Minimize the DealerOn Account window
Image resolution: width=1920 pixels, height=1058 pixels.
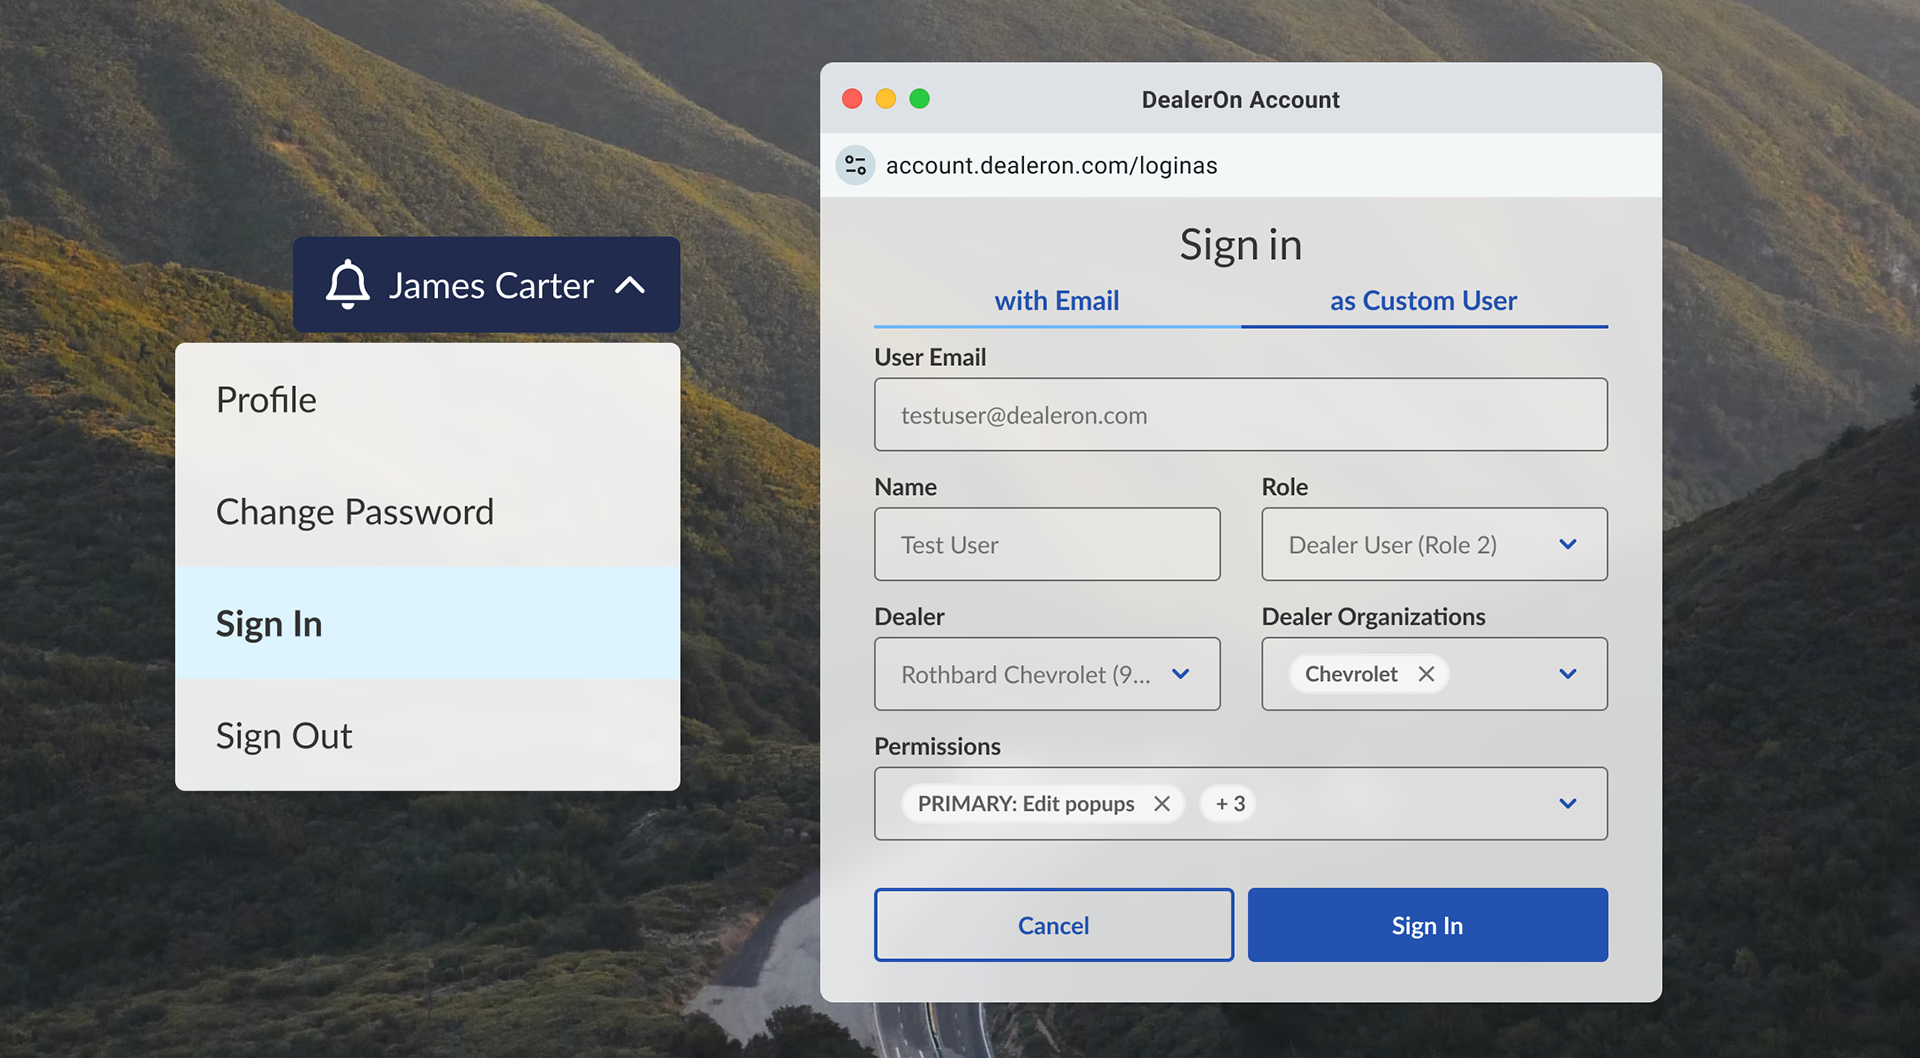(x=886, y=99)
